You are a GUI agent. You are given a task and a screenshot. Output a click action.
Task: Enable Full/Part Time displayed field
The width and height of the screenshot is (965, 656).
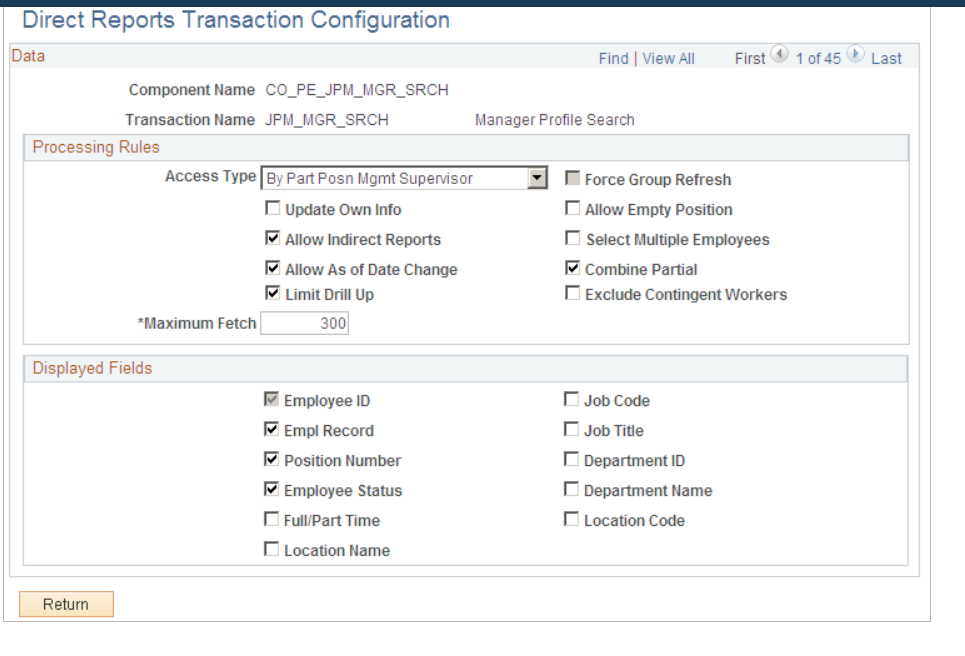pyautogui.click(x=271, y=520)
